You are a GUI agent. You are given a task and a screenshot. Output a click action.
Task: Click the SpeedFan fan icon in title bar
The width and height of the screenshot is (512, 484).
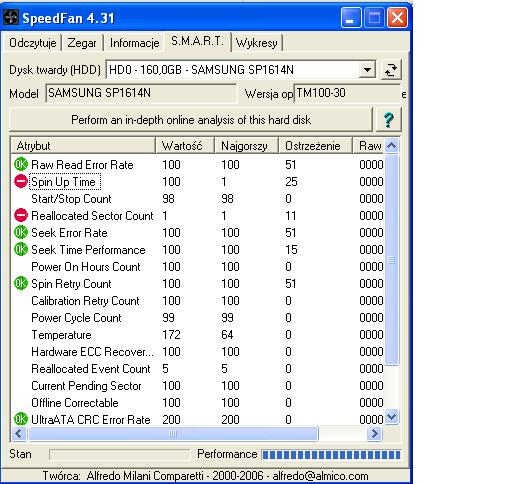11,17
